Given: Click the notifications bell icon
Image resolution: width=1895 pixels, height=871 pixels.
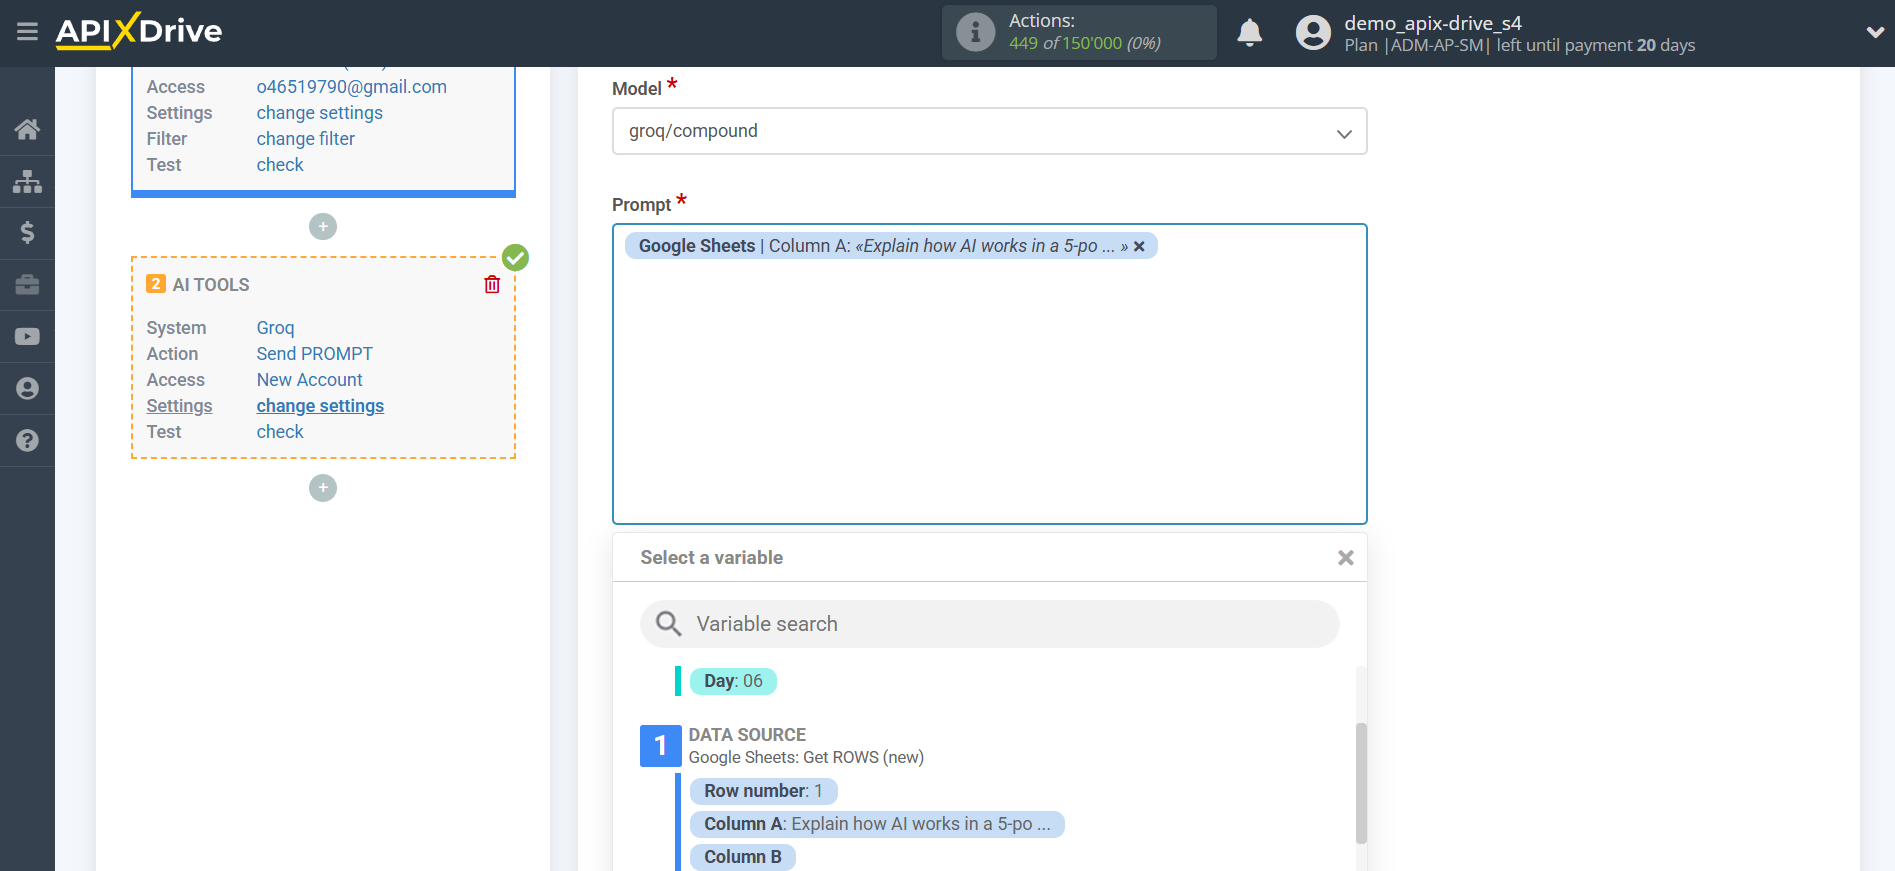Looking at the screenshot, I should tap(1249, 33).
